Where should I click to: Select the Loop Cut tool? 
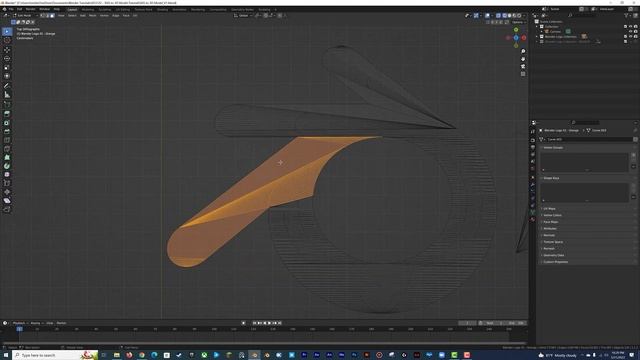coord(7,140)
